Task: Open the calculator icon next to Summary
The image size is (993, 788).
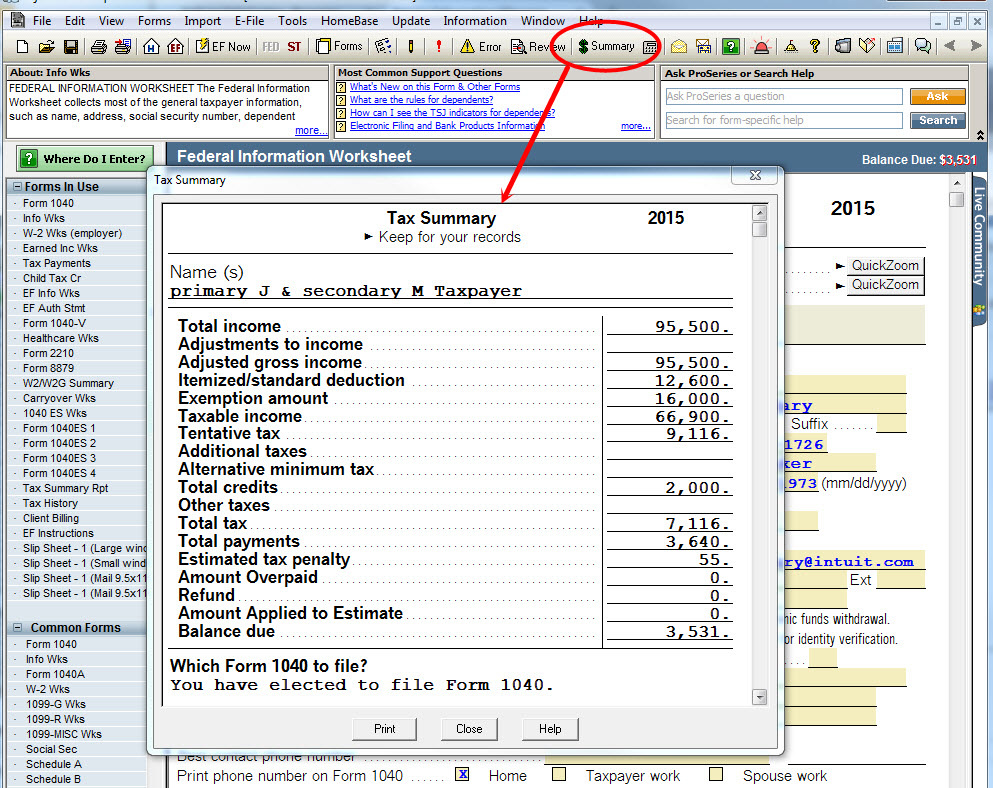Action: coord(650,47)
